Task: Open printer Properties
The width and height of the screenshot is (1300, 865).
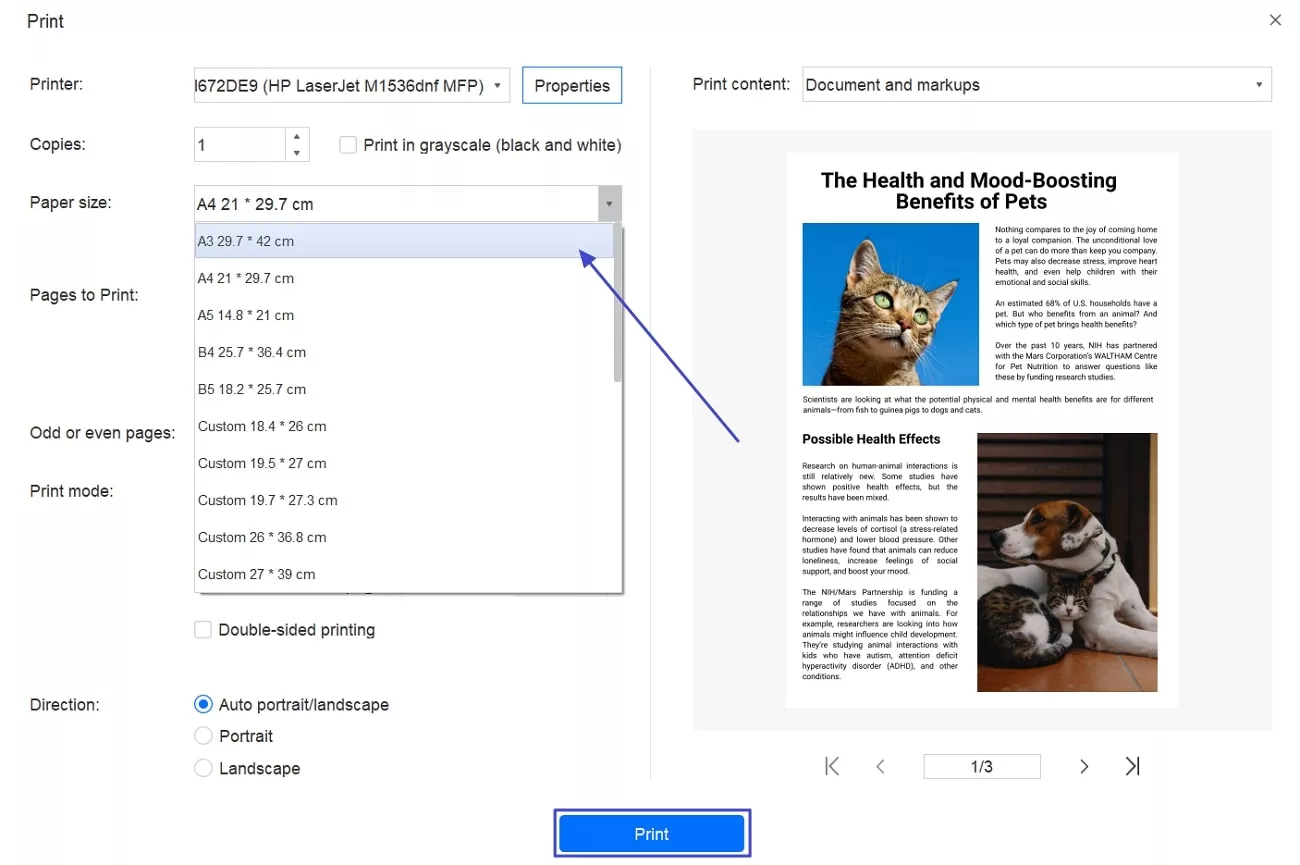Action: tap(572, 86)
